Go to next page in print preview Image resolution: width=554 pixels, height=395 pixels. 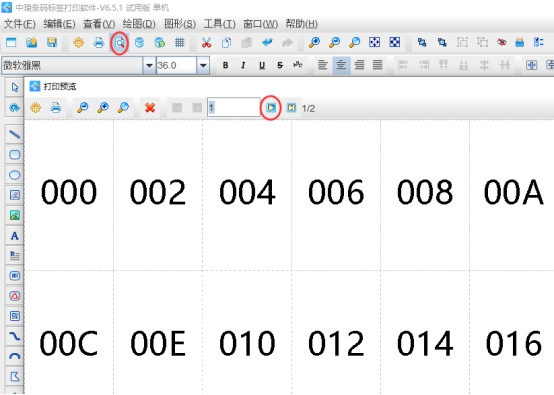271,107
